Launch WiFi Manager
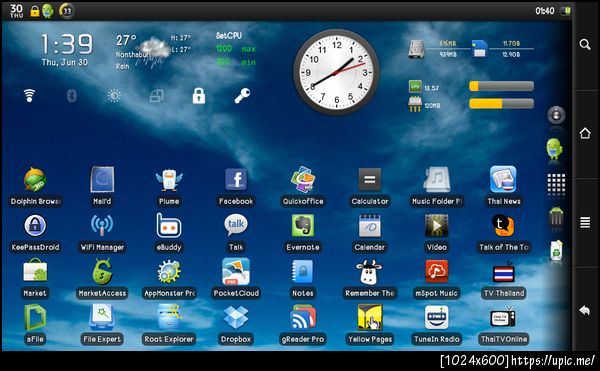The width and height of the screenshot is (600, 371). [x=102, y=226]
